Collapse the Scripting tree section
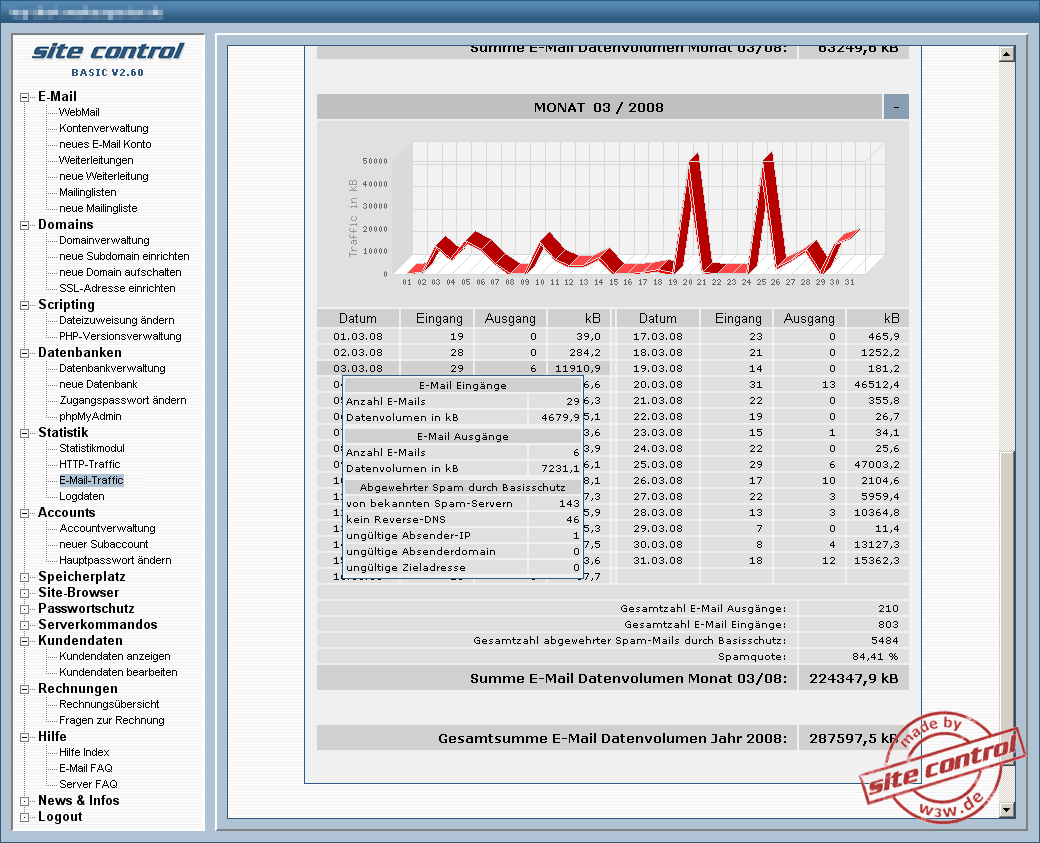 25,305
